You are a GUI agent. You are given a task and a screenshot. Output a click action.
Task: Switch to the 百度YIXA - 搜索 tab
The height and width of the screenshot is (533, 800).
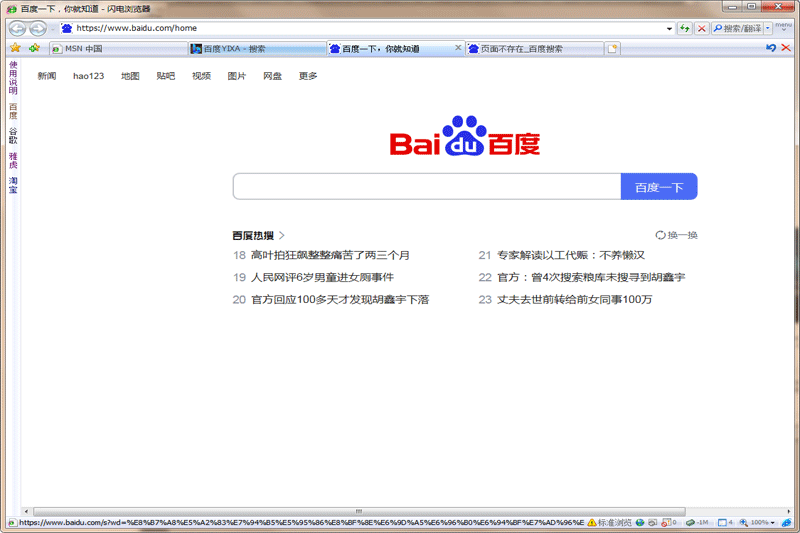(257, 48)
